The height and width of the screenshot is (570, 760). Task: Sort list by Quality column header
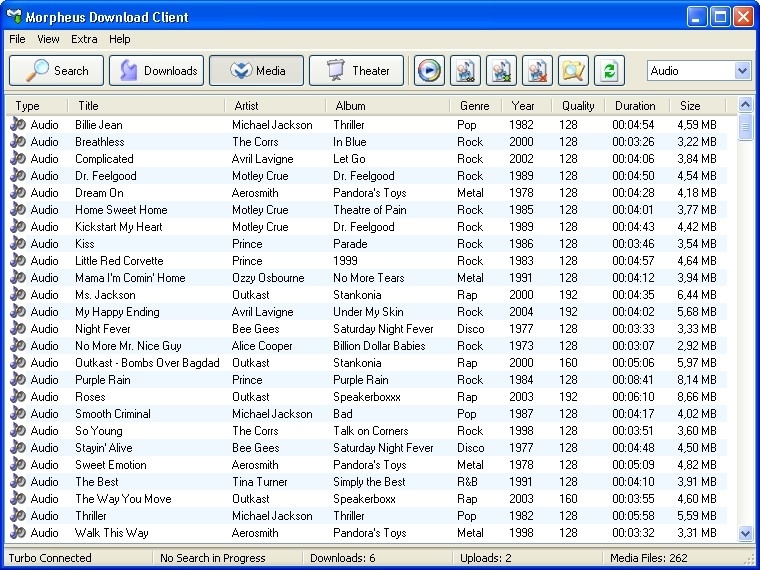pos(578,106)
